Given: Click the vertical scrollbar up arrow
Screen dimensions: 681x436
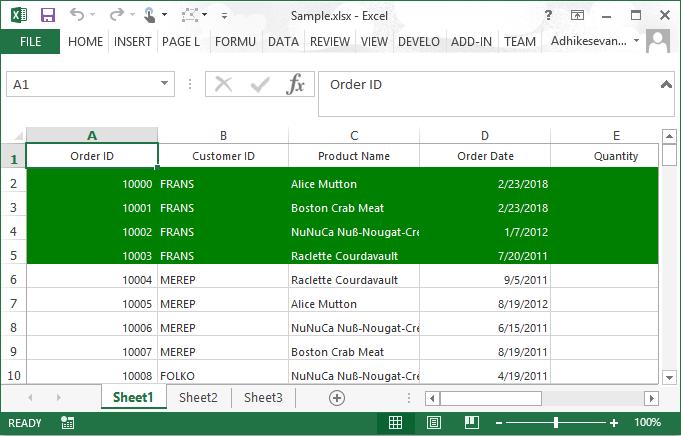Looking at the screenshot, I should pyautogui.click(x=669, y=136).
